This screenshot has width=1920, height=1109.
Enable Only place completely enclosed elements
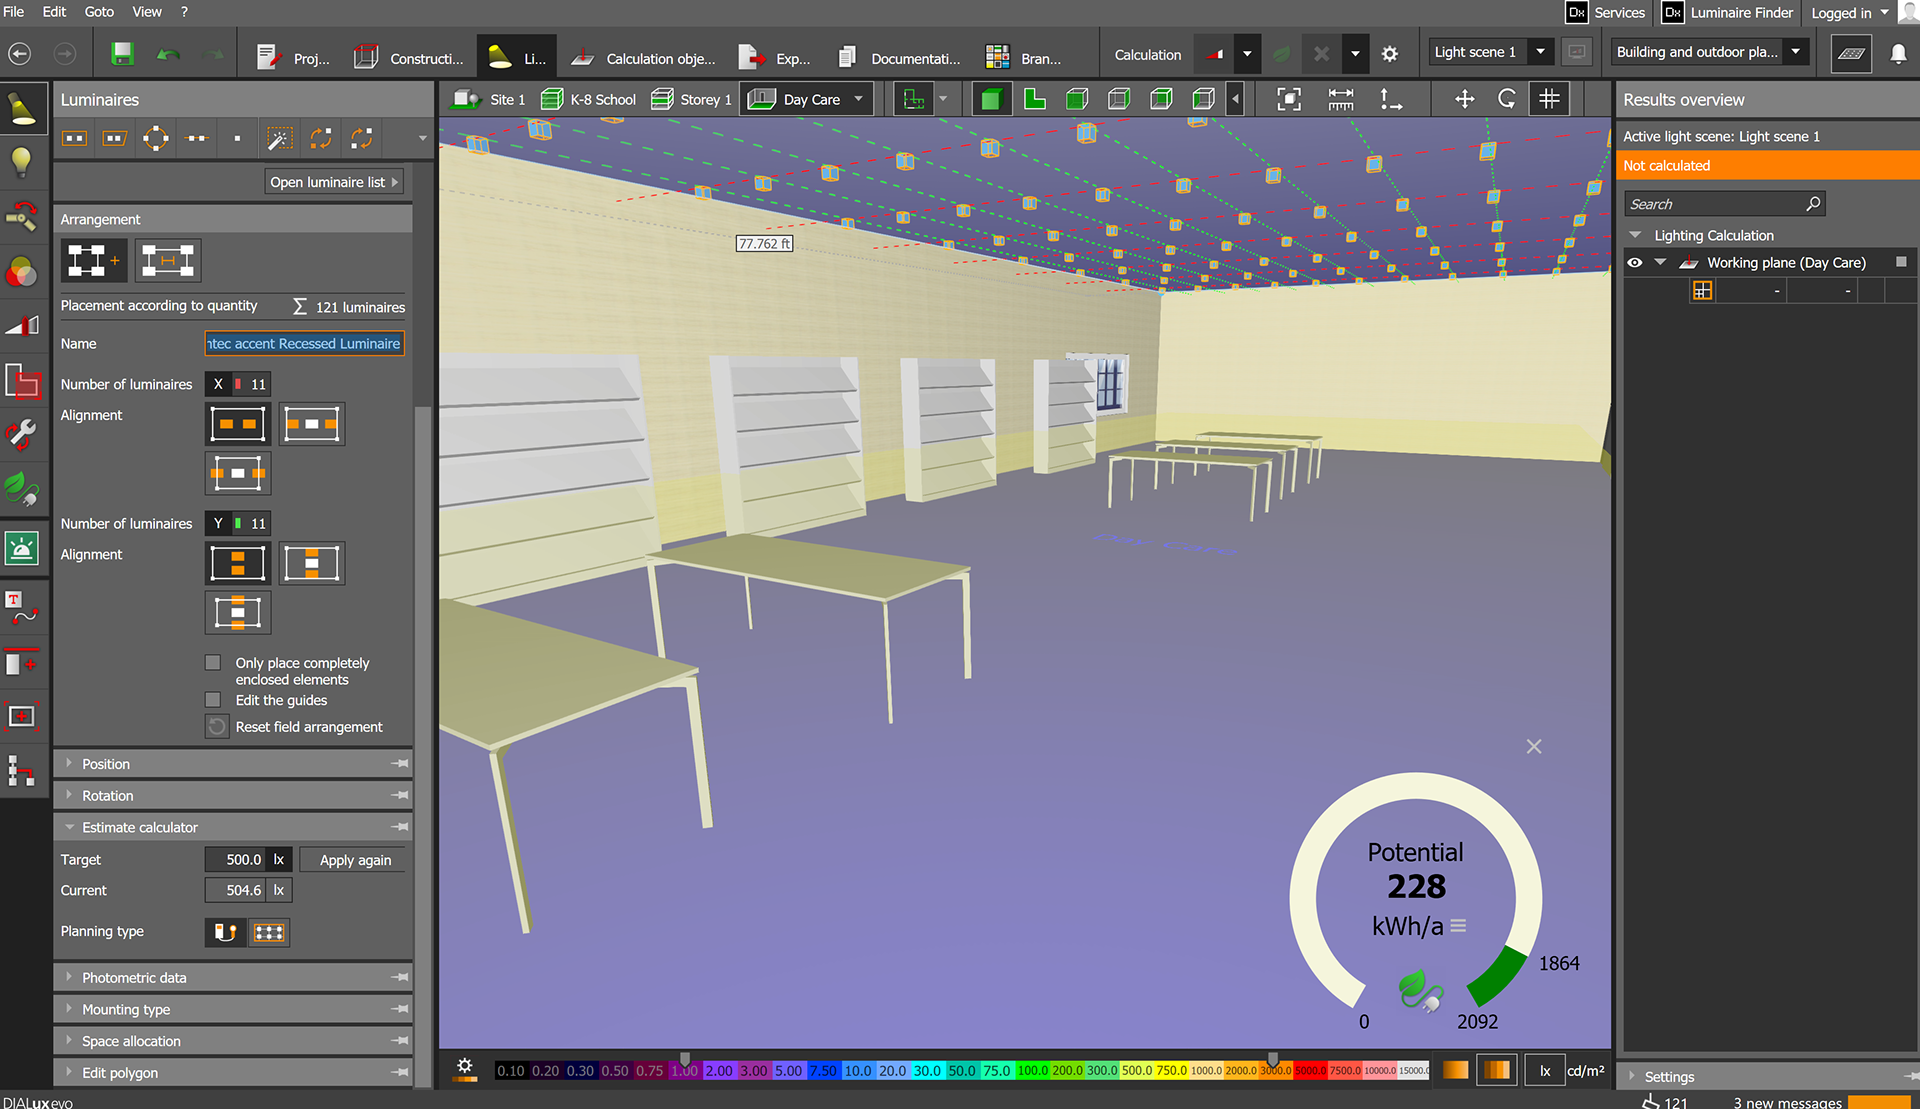coord(213,663)
